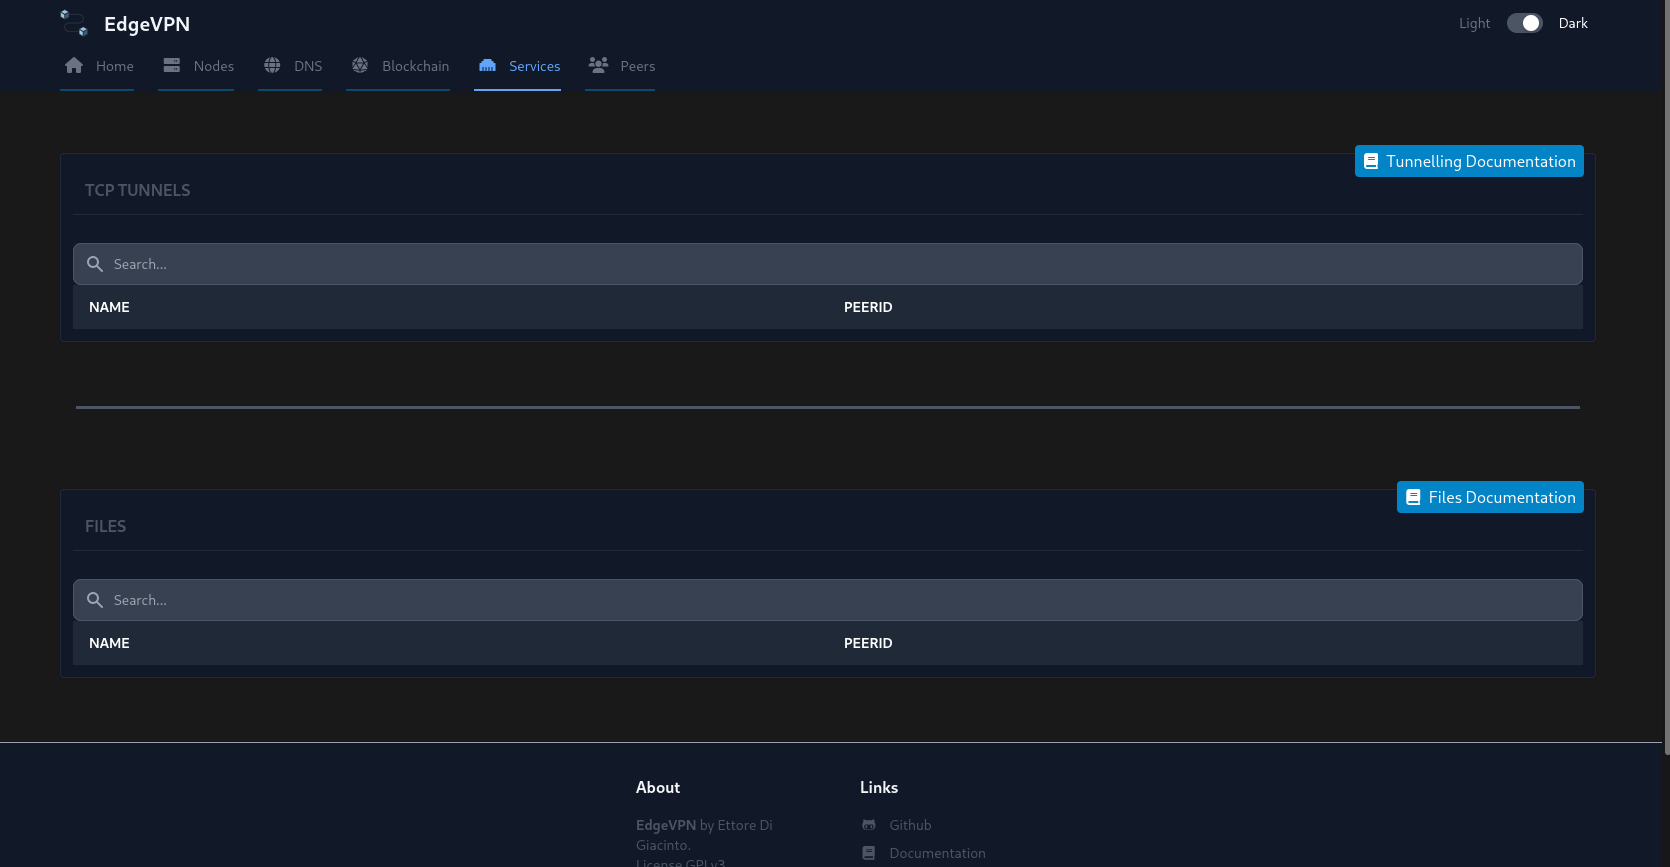
Task: Open Tunnelling Documentation button
Action: [1469, 161]
